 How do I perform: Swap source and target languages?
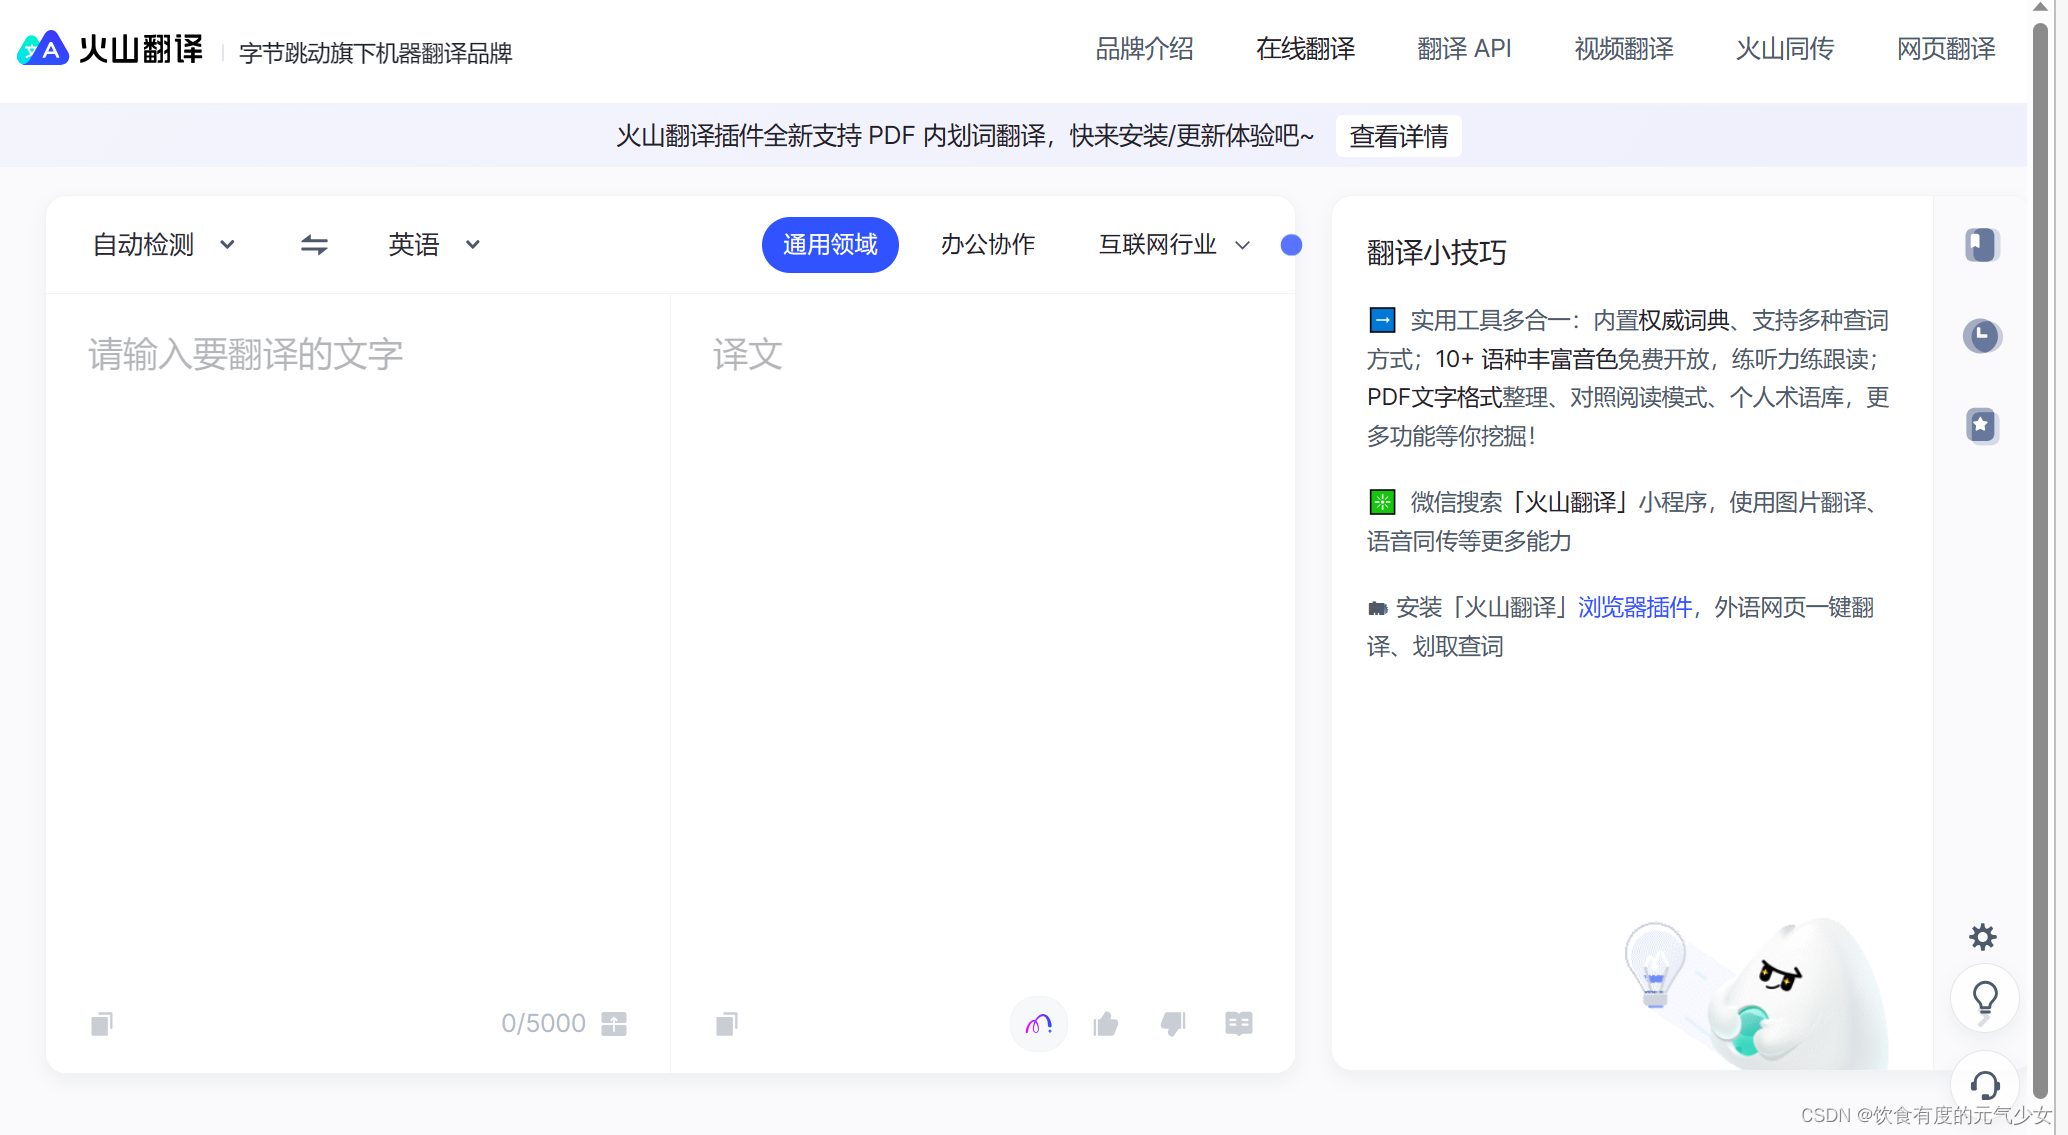click(314, 245)
